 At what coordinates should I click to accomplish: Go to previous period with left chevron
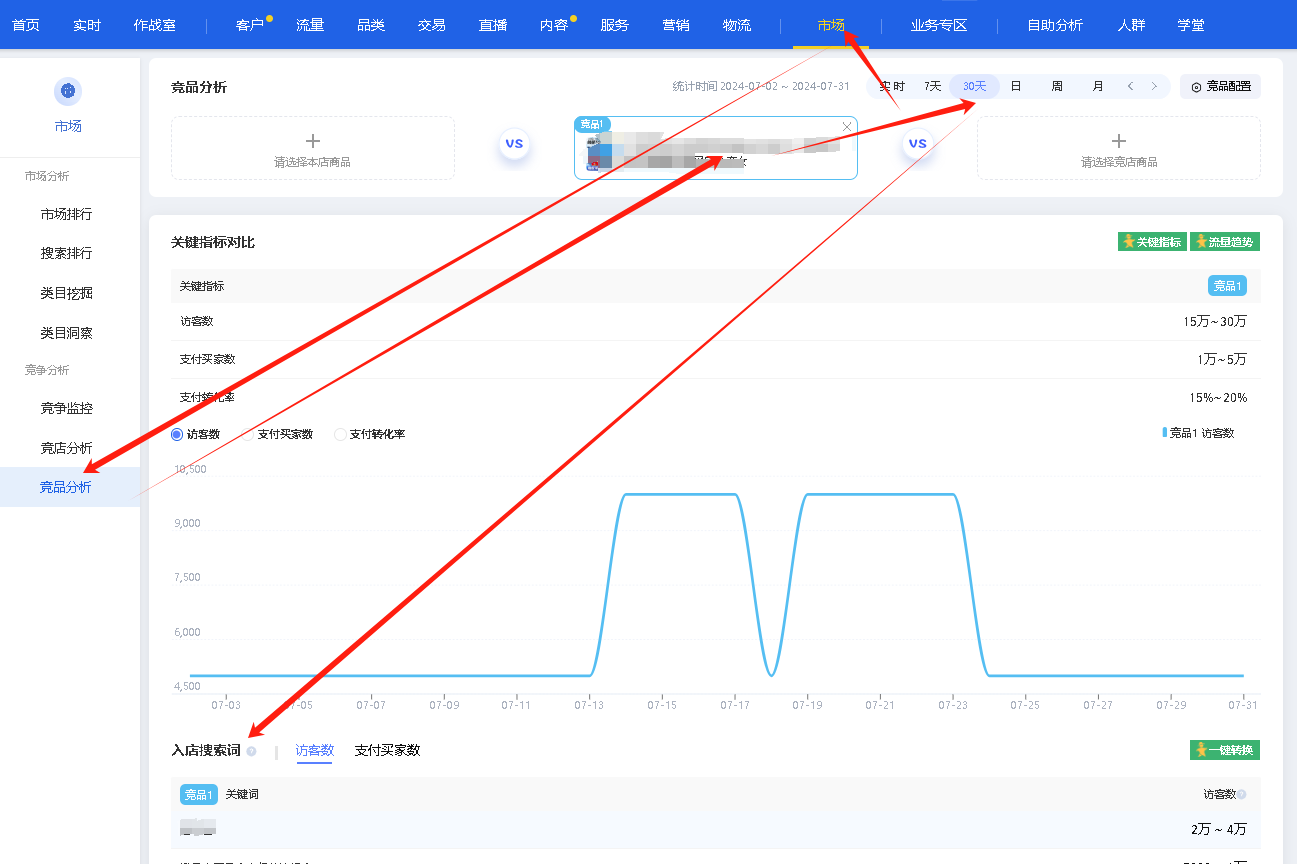[x=1131, y=87]
